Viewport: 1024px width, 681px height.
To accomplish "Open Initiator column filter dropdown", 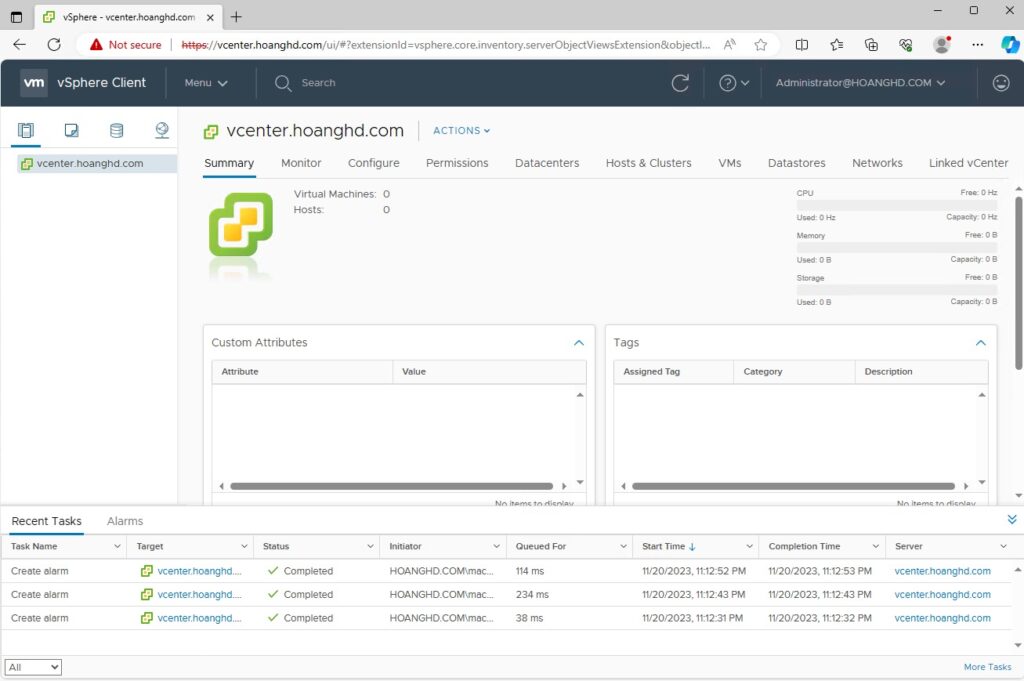I will pos(496,546).
